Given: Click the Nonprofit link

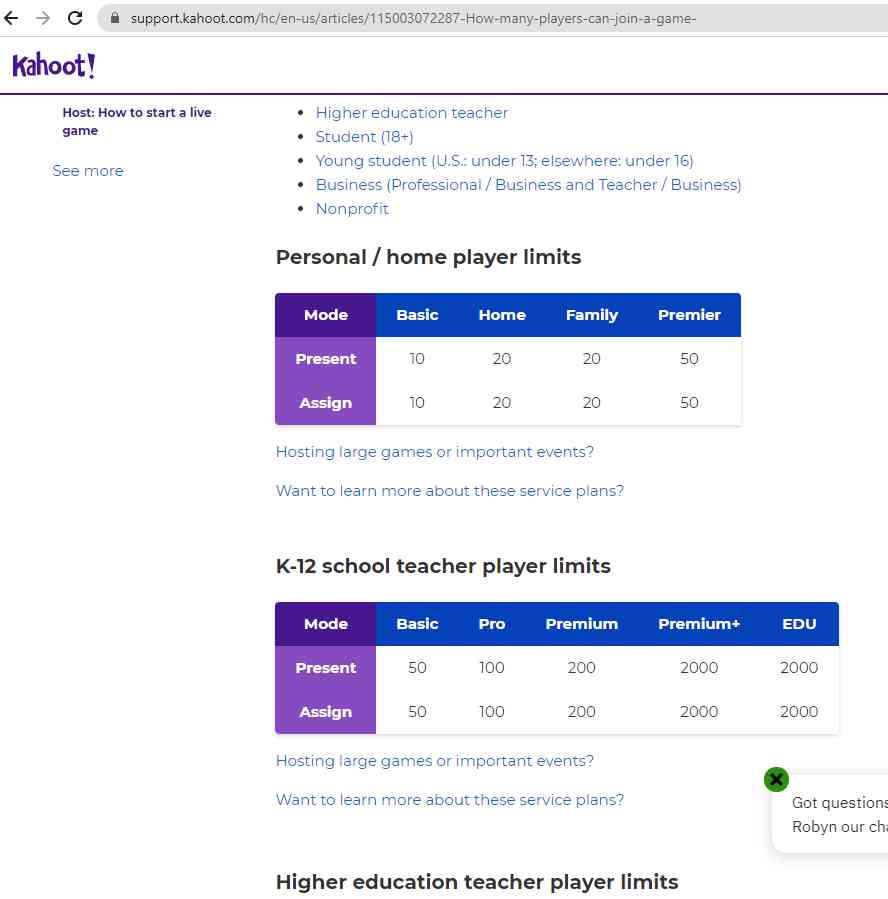Looking at the screenshot, I should click(352, 209).
